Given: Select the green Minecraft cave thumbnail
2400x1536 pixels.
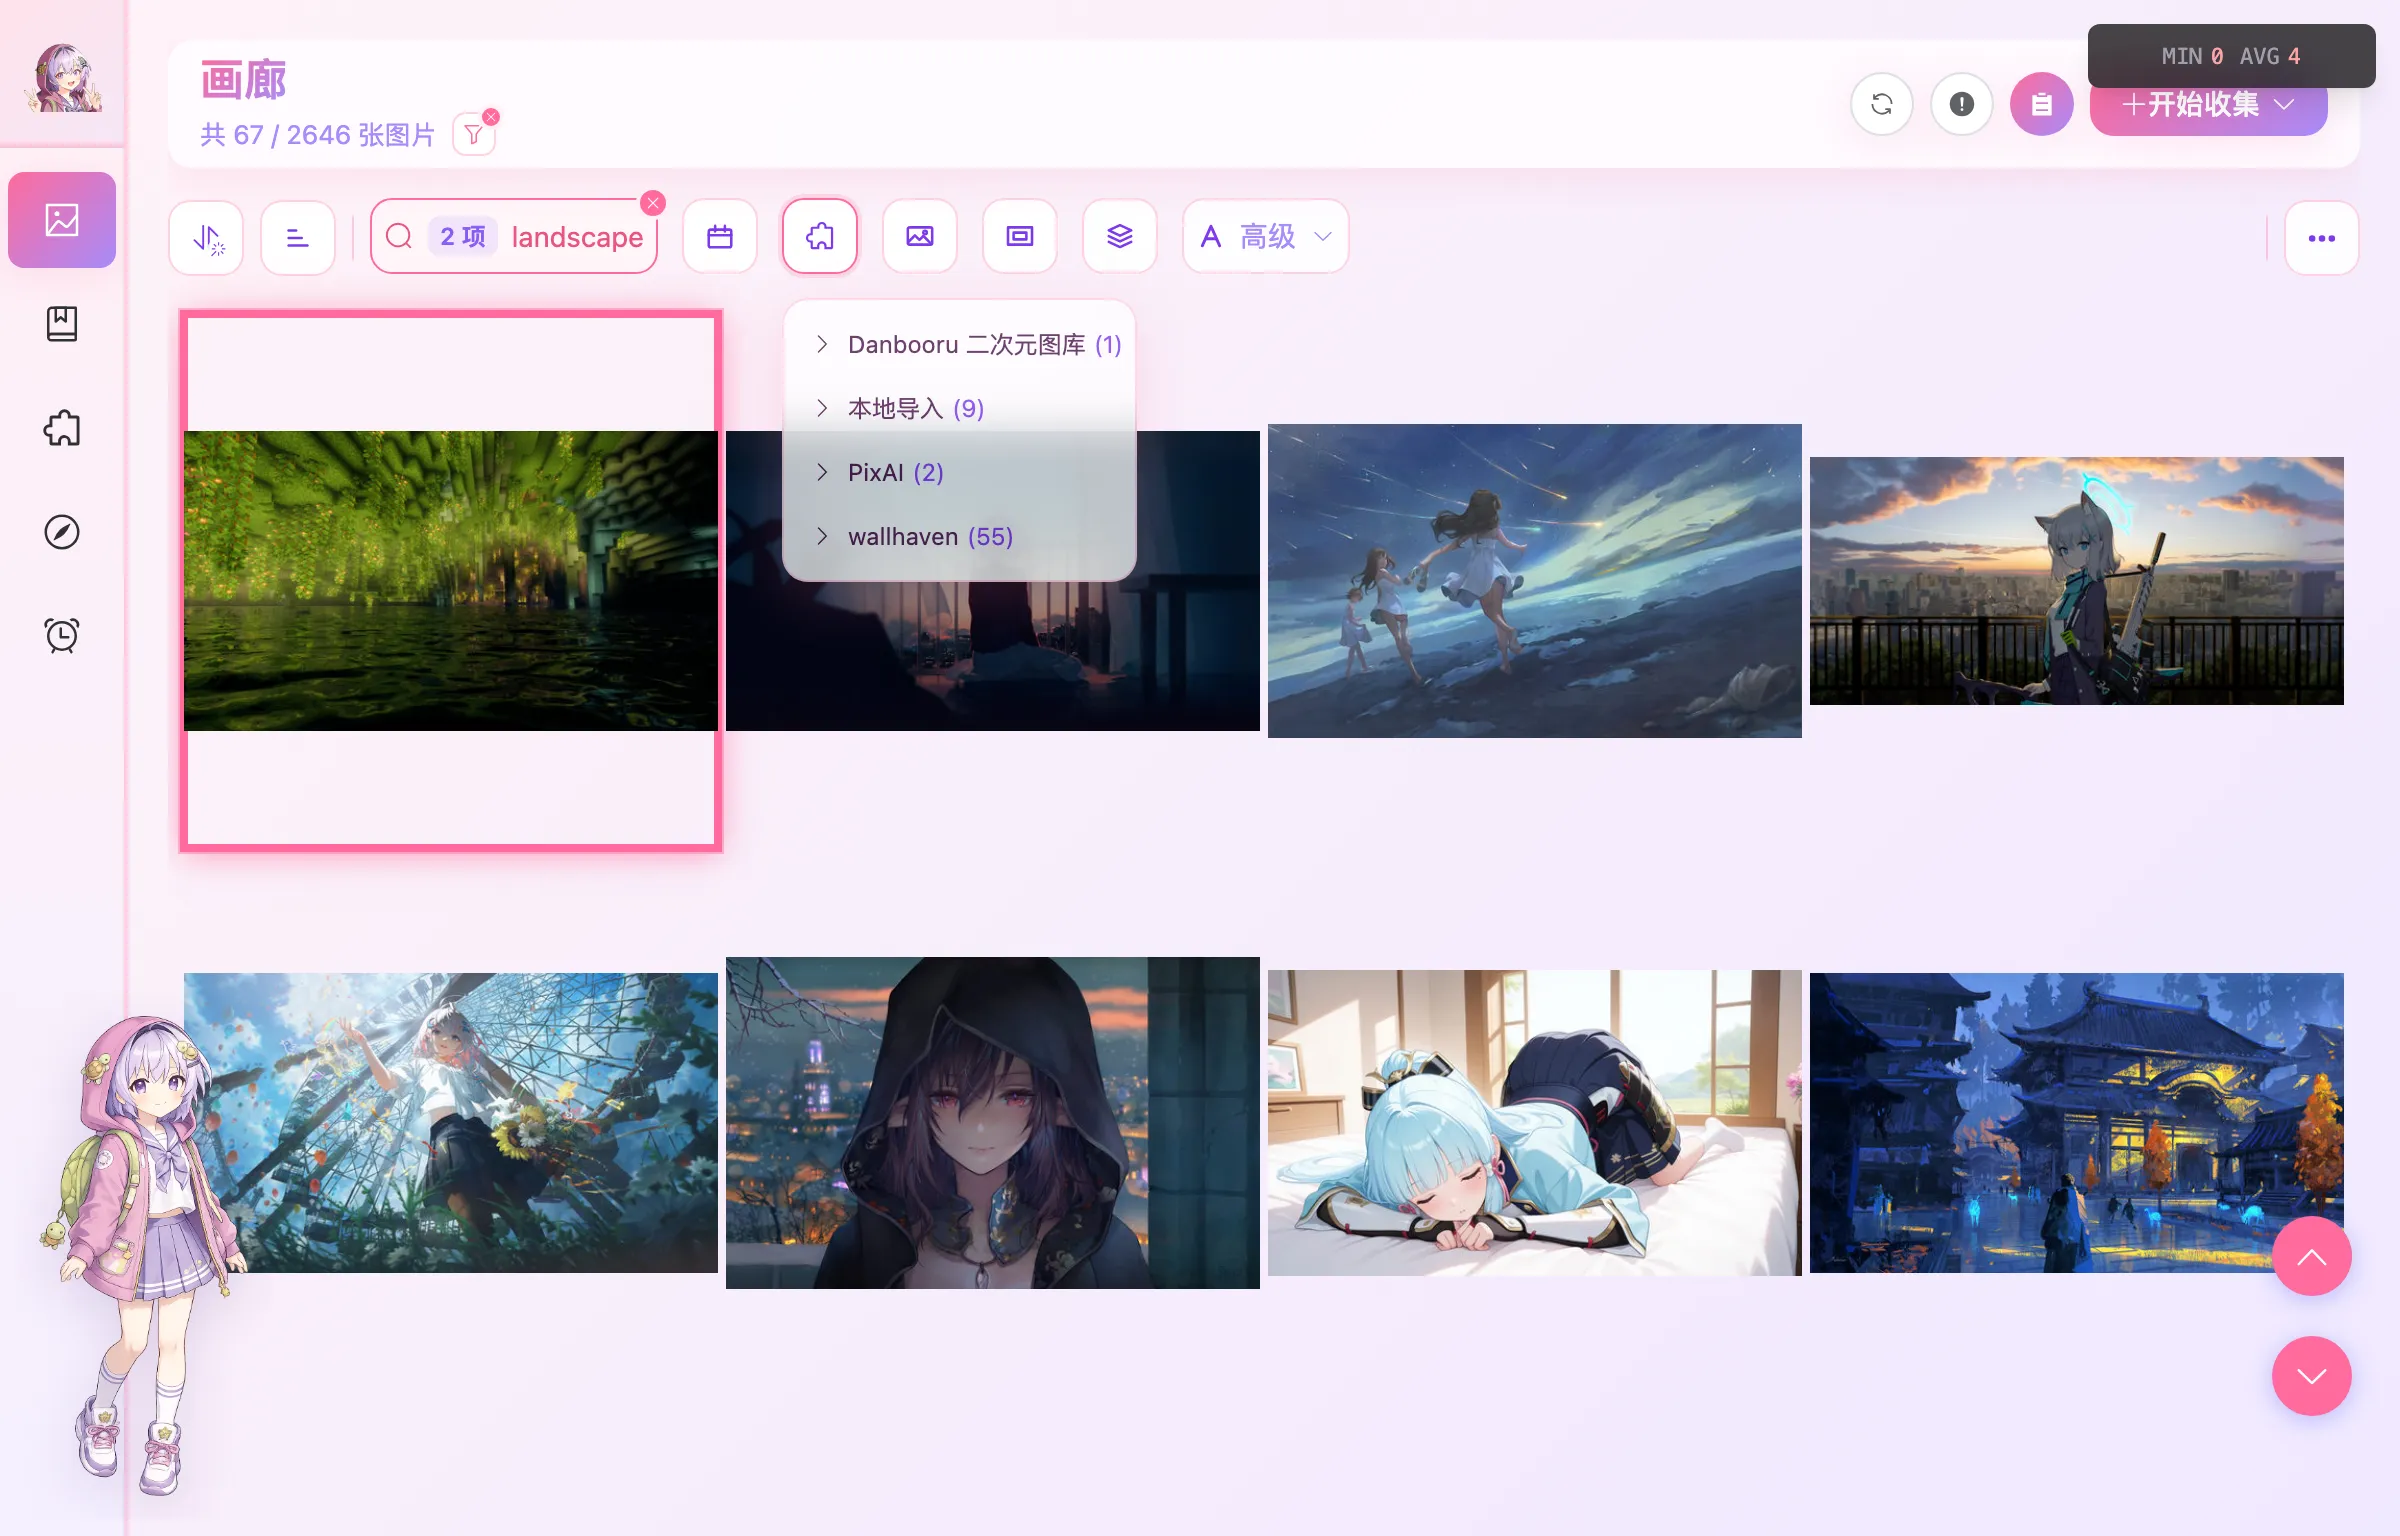Looking at the screenshot, I should [x=451, y=581].
